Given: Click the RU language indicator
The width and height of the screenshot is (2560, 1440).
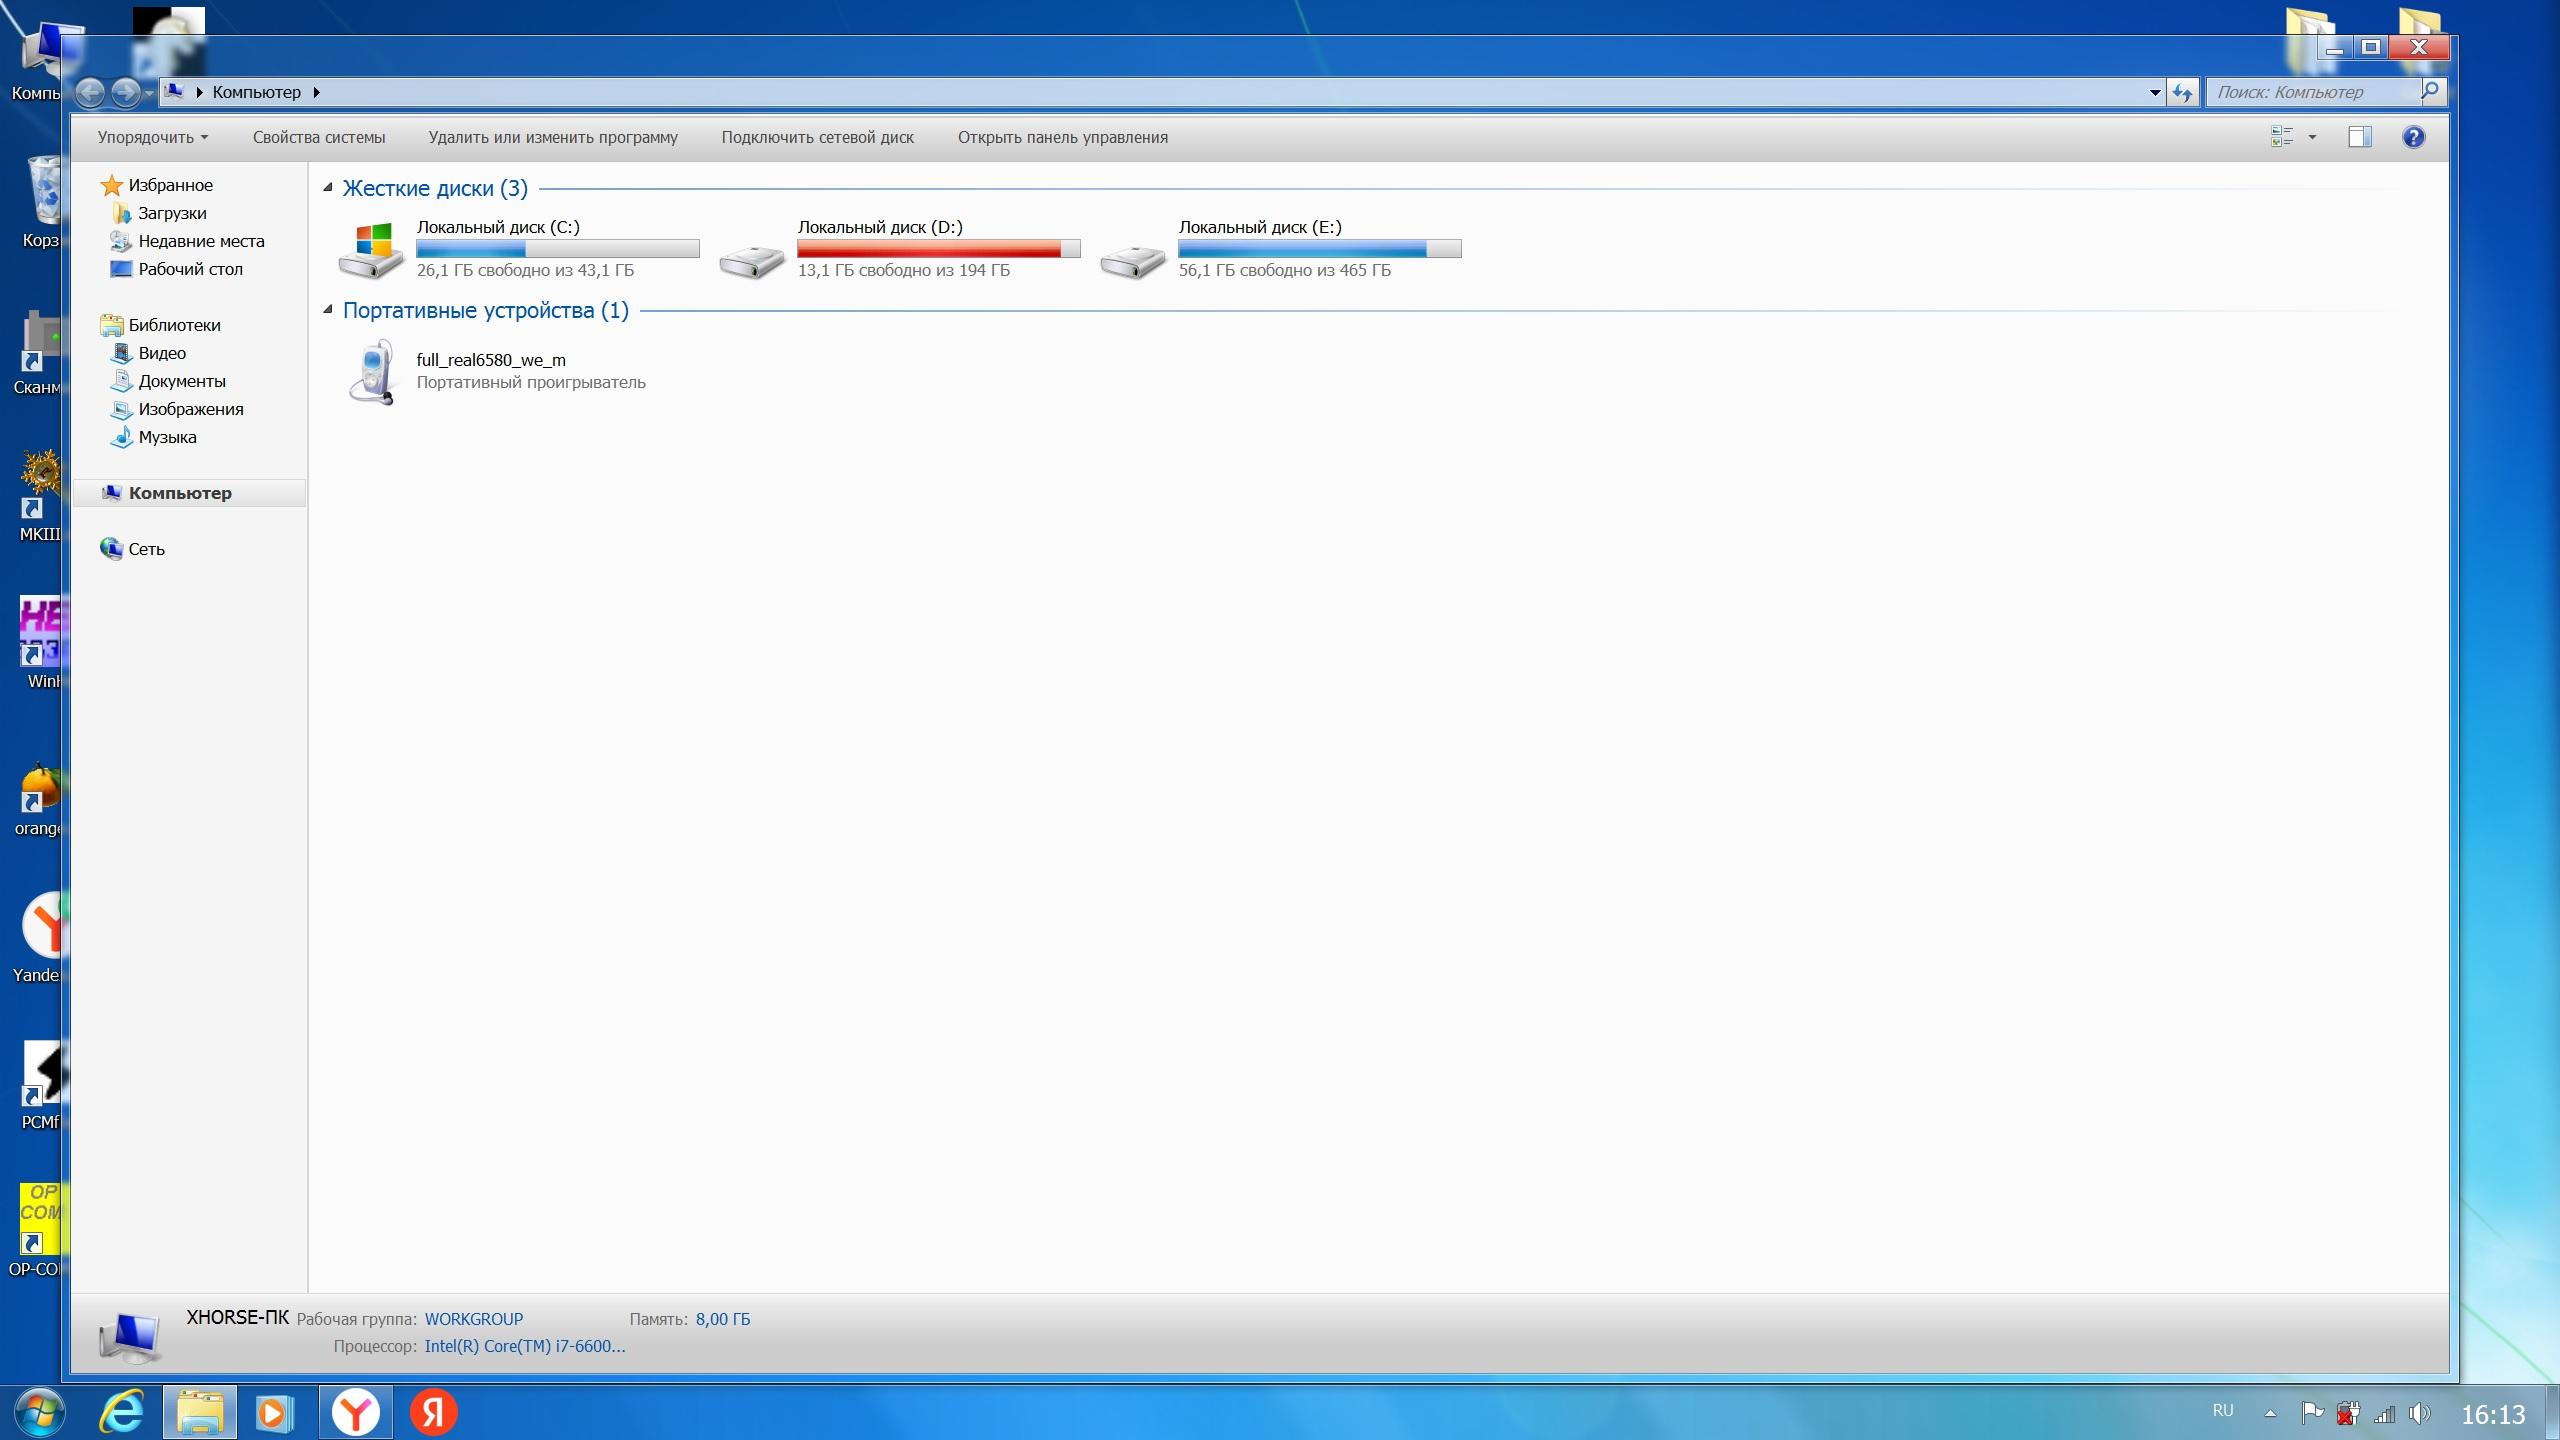Looking at the screenshot, I should click(x=2223, y=1411).
